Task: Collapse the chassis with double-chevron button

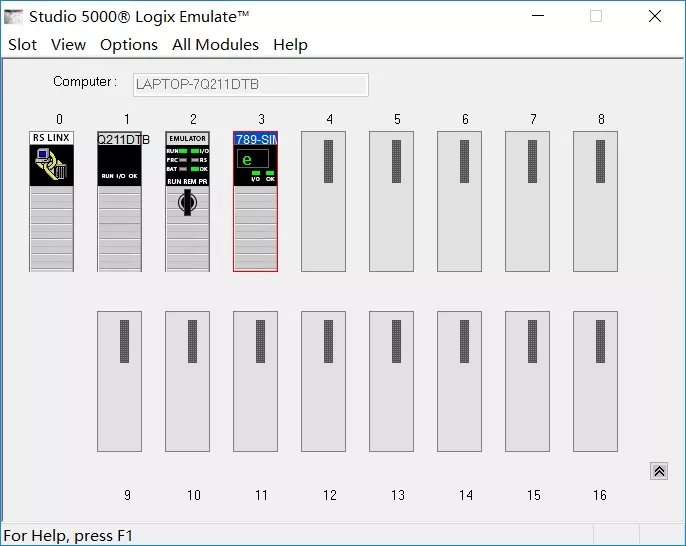Action: pos(658,471)
